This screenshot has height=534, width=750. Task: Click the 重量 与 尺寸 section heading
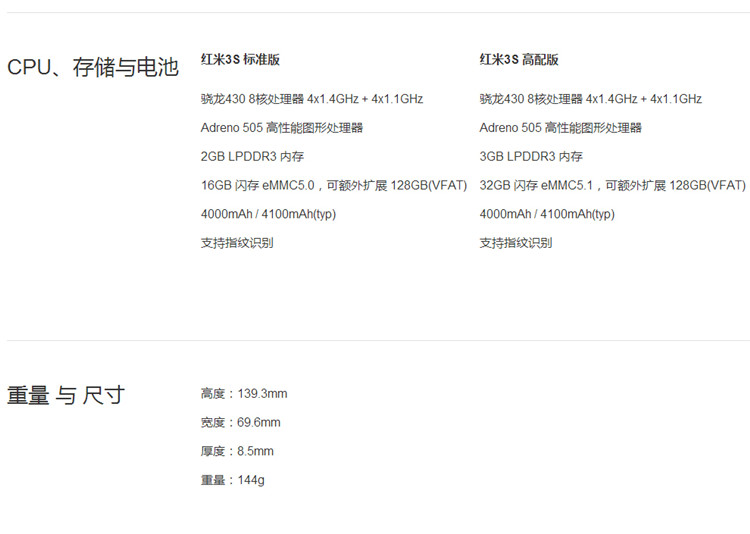click(65, 395)
